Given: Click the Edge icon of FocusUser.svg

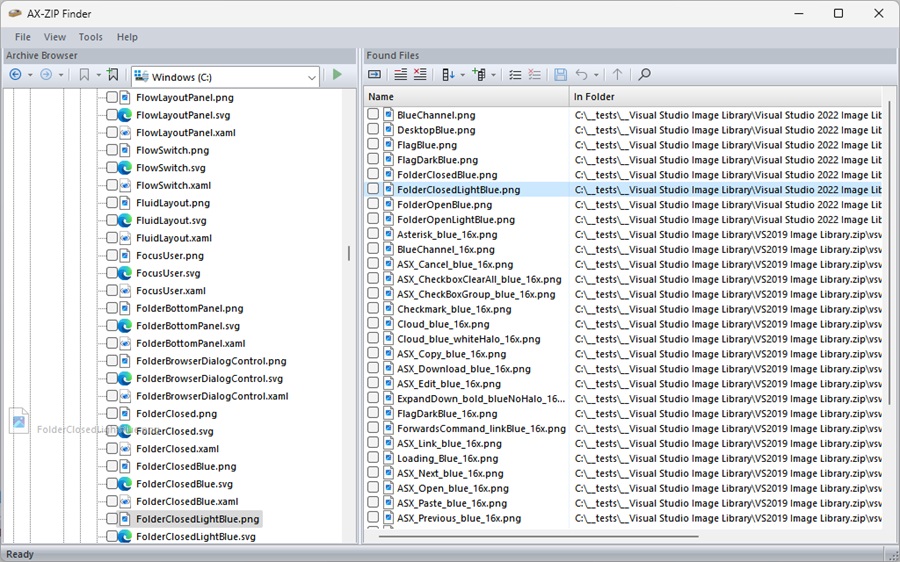Looking at the screenshot, I should pyautogui.click(x=125, y=273).
